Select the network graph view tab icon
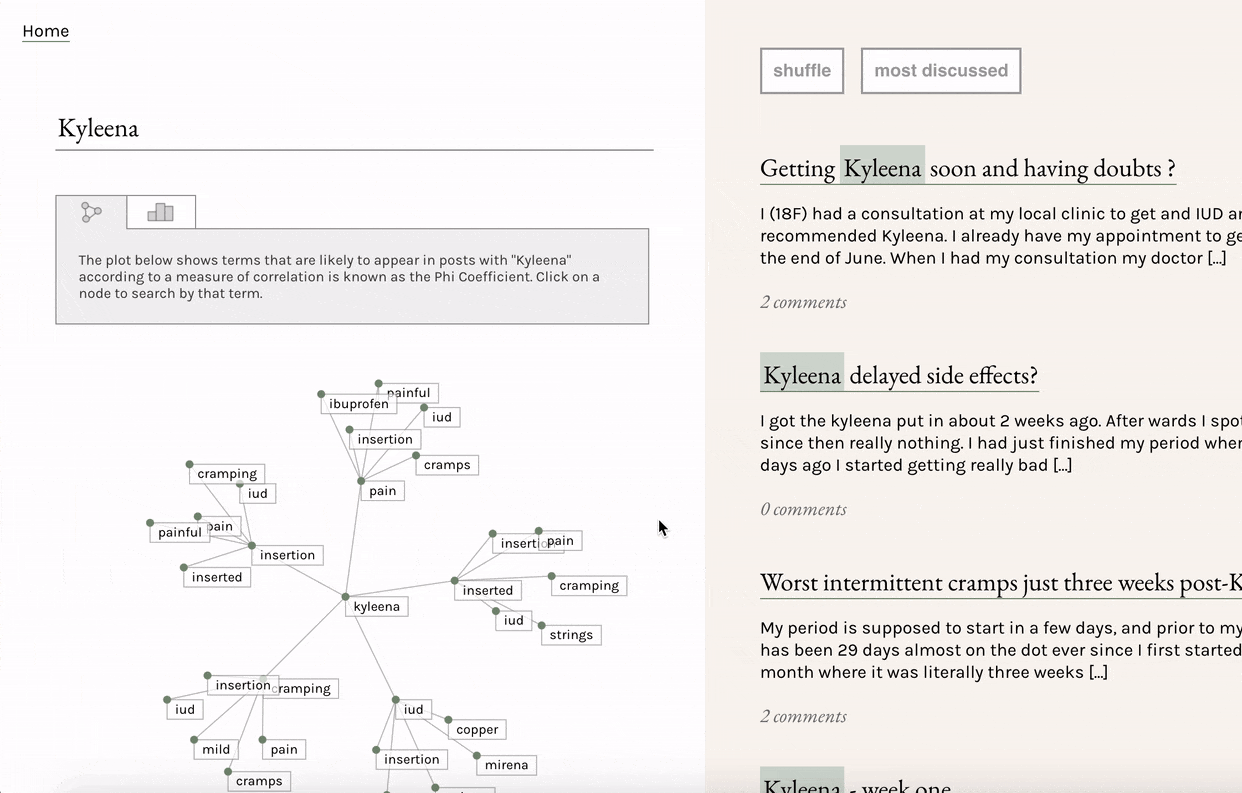 pyautogui.click(x=91, y=212)
